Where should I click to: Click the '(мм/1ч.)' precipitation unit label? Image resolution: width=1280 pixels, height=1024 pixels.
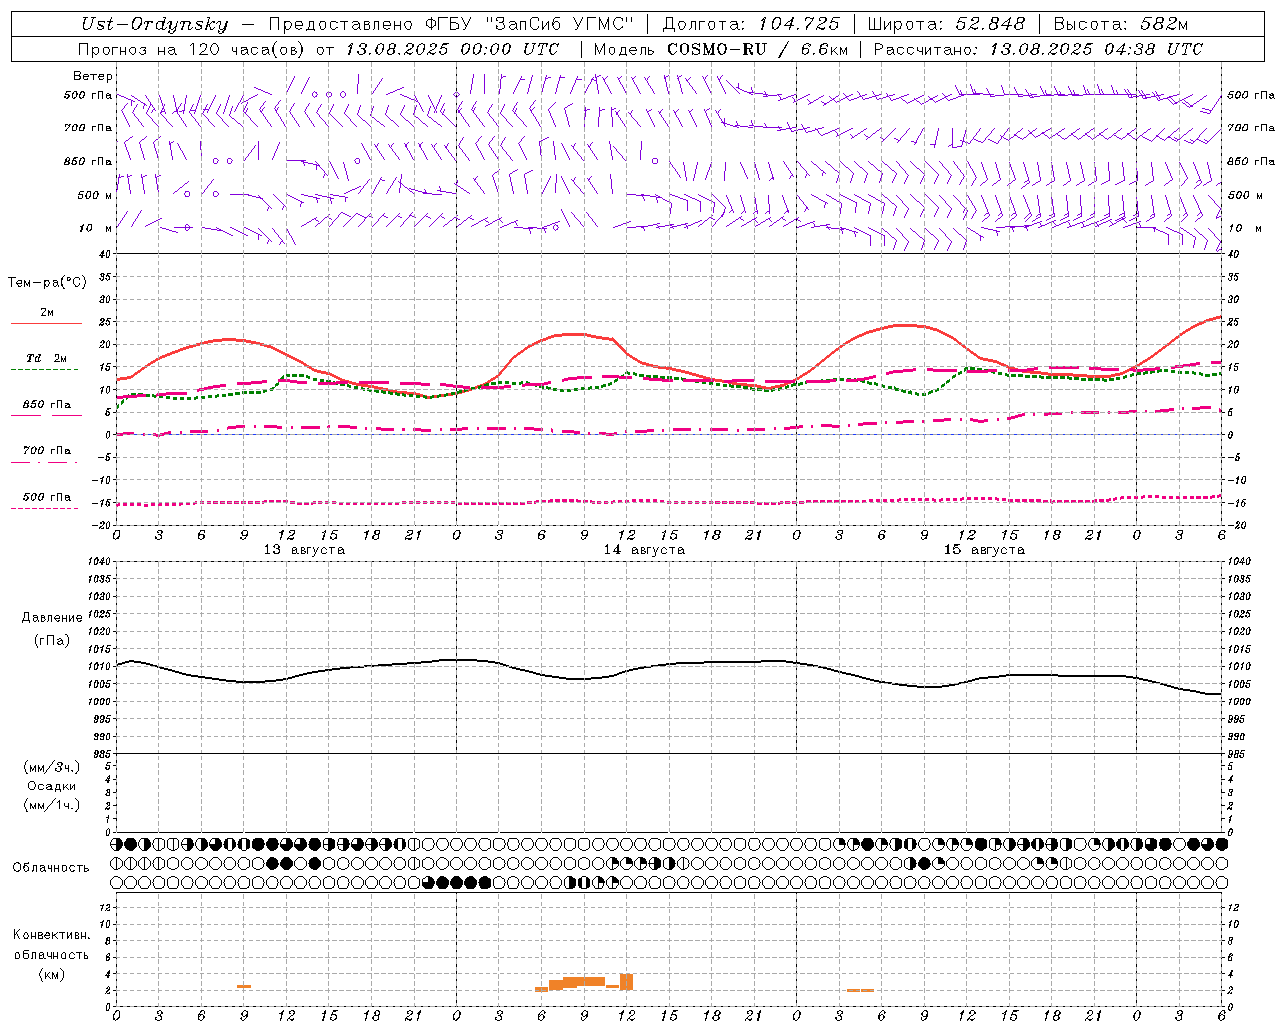pyautogui.click(x=51, y=805)
